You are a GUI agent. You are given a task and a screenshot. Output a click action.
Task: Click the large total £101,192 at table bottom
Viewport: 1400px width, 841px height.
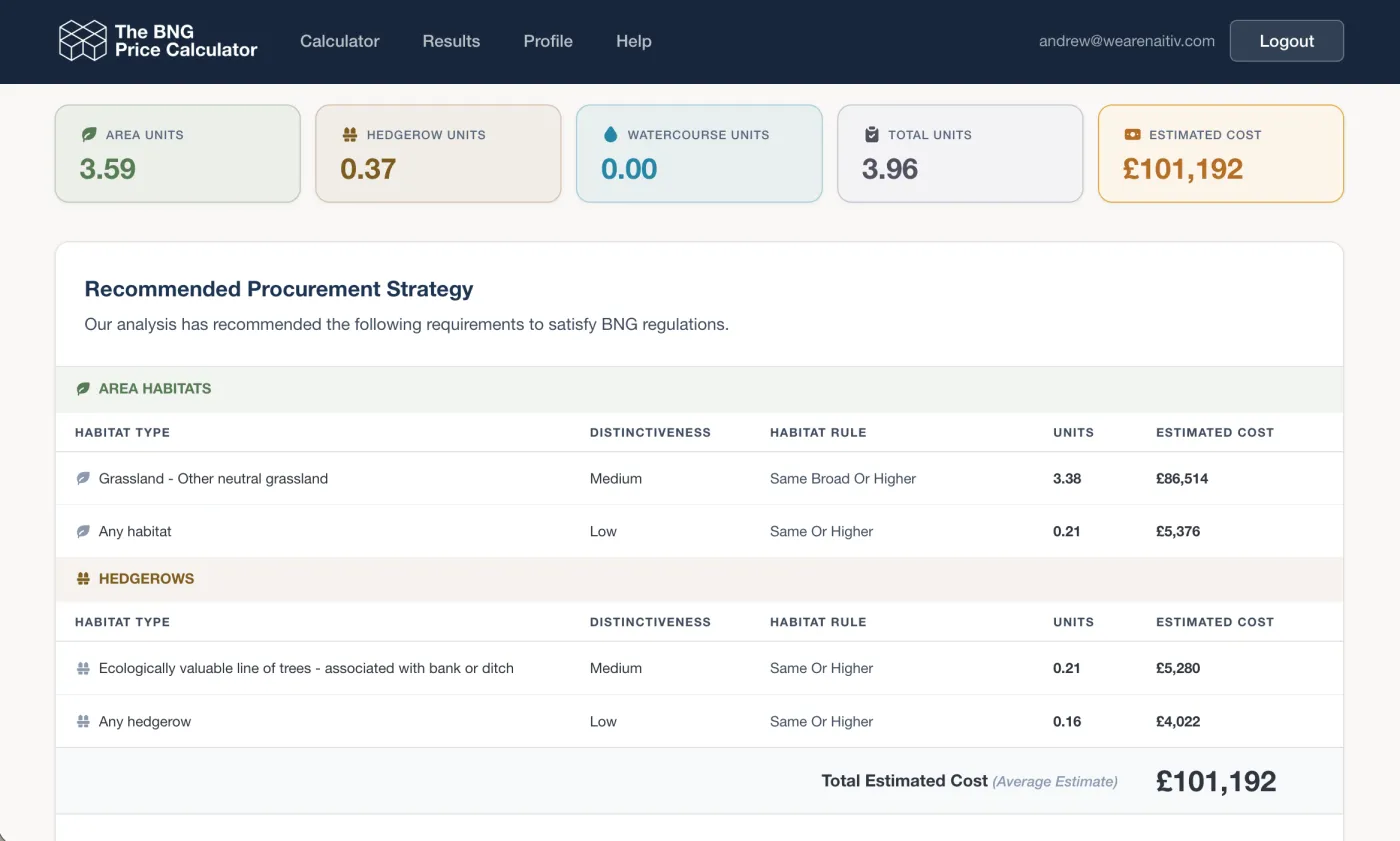[1216, 781]
